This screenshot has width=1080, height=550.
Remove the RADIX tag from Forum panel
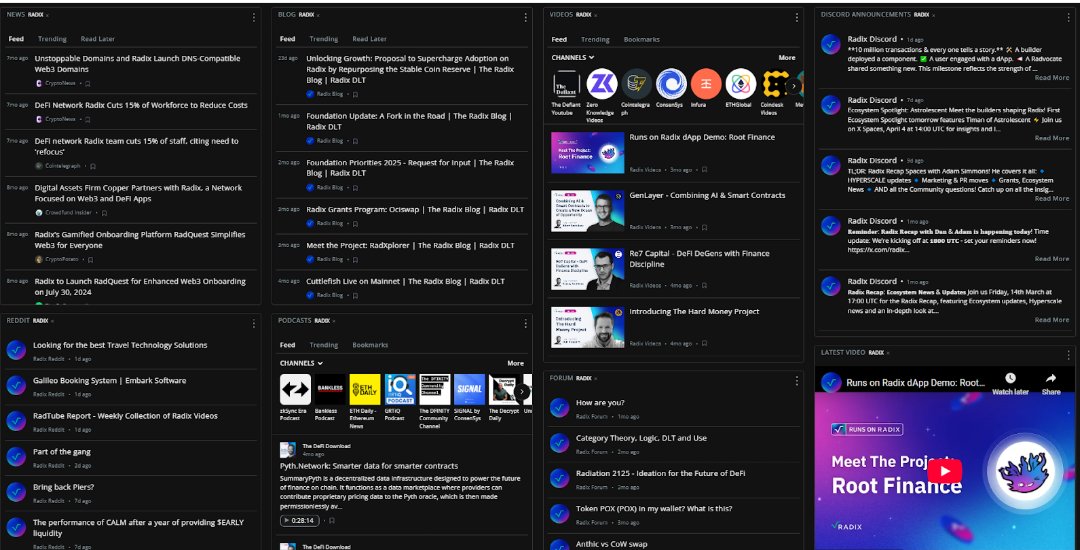[x=594, y=379]
